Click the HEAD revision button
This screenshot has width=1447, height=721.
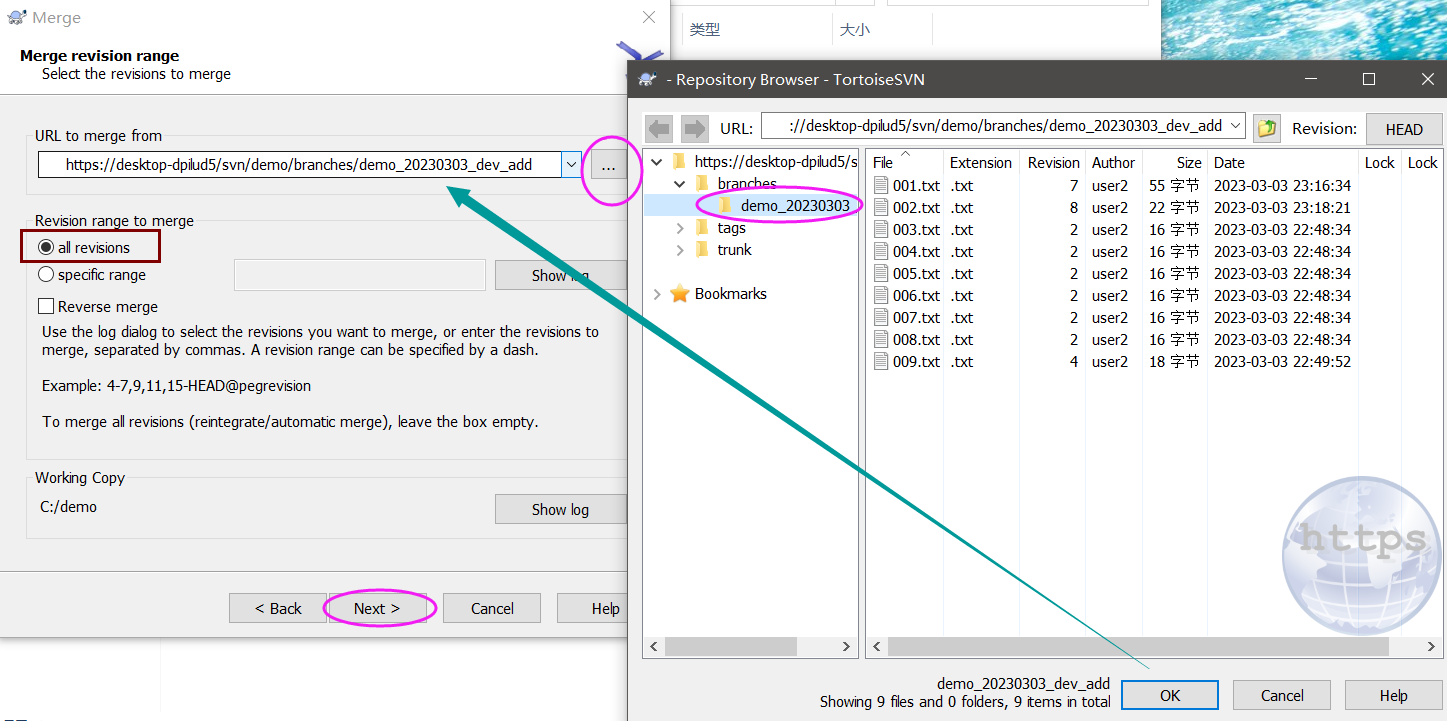(x=1404, y=129)
